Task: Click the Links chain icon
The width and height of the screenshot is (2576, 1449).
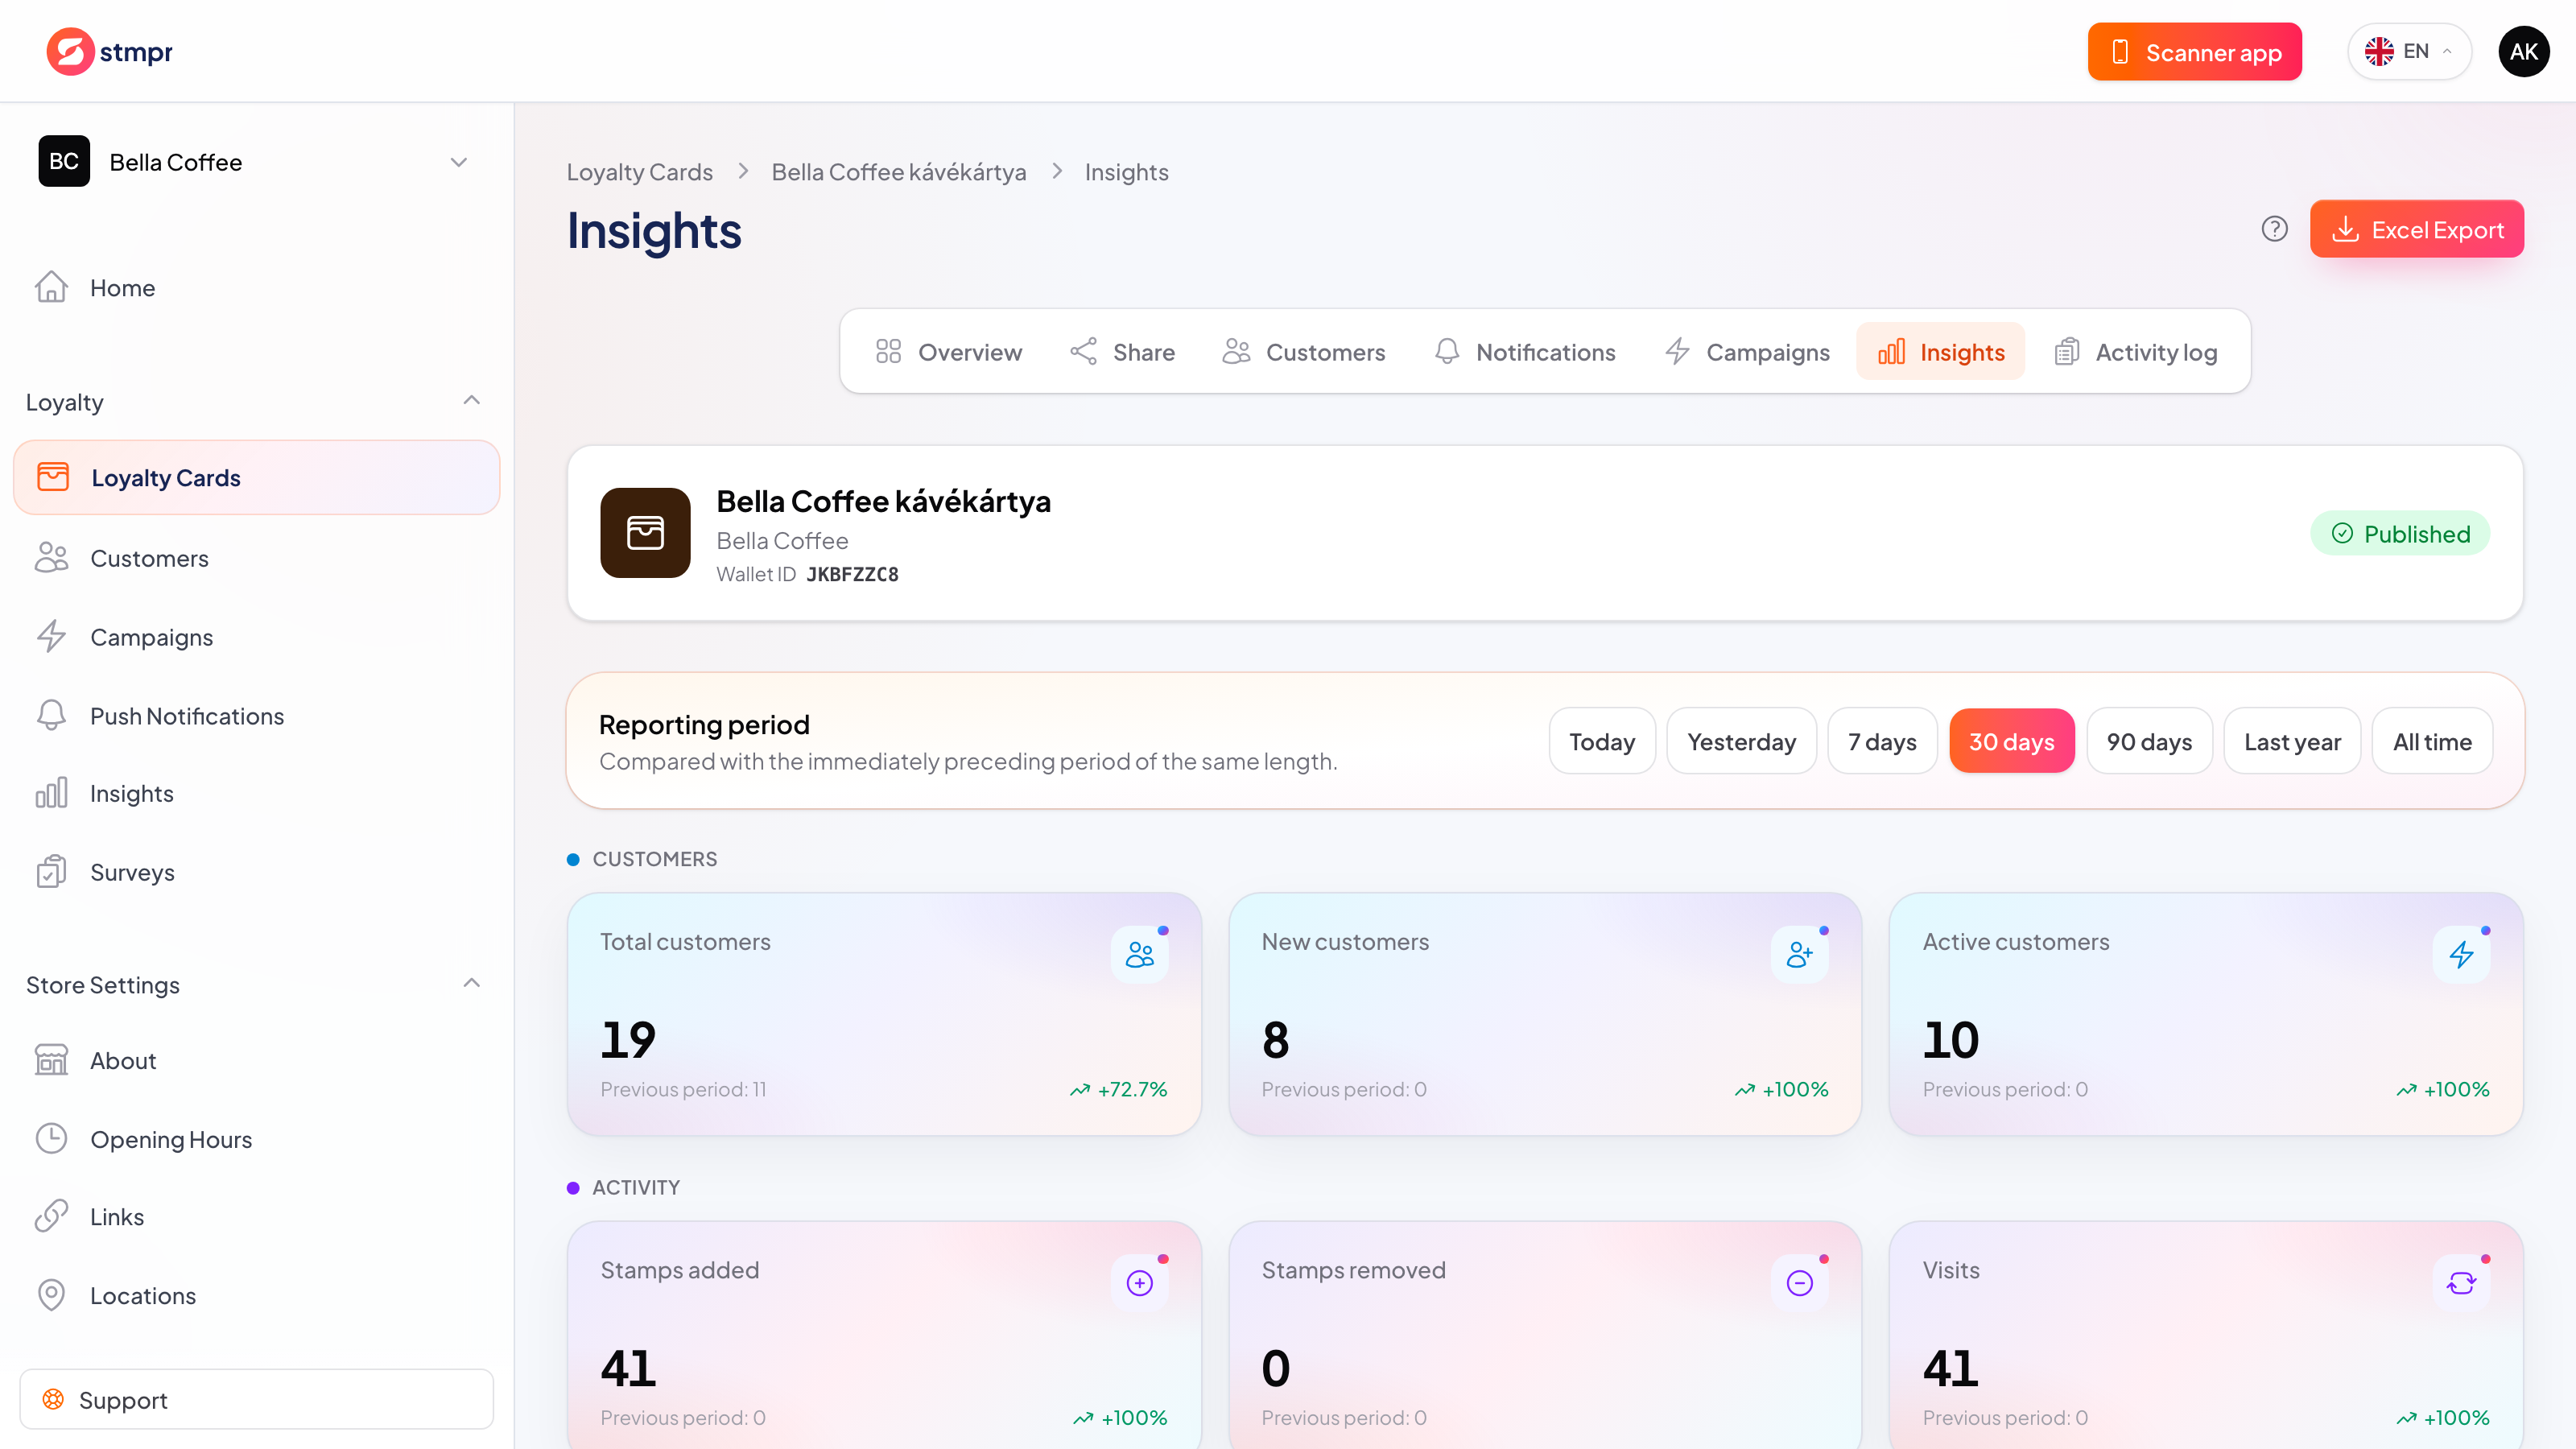Action: point(51,1216)
